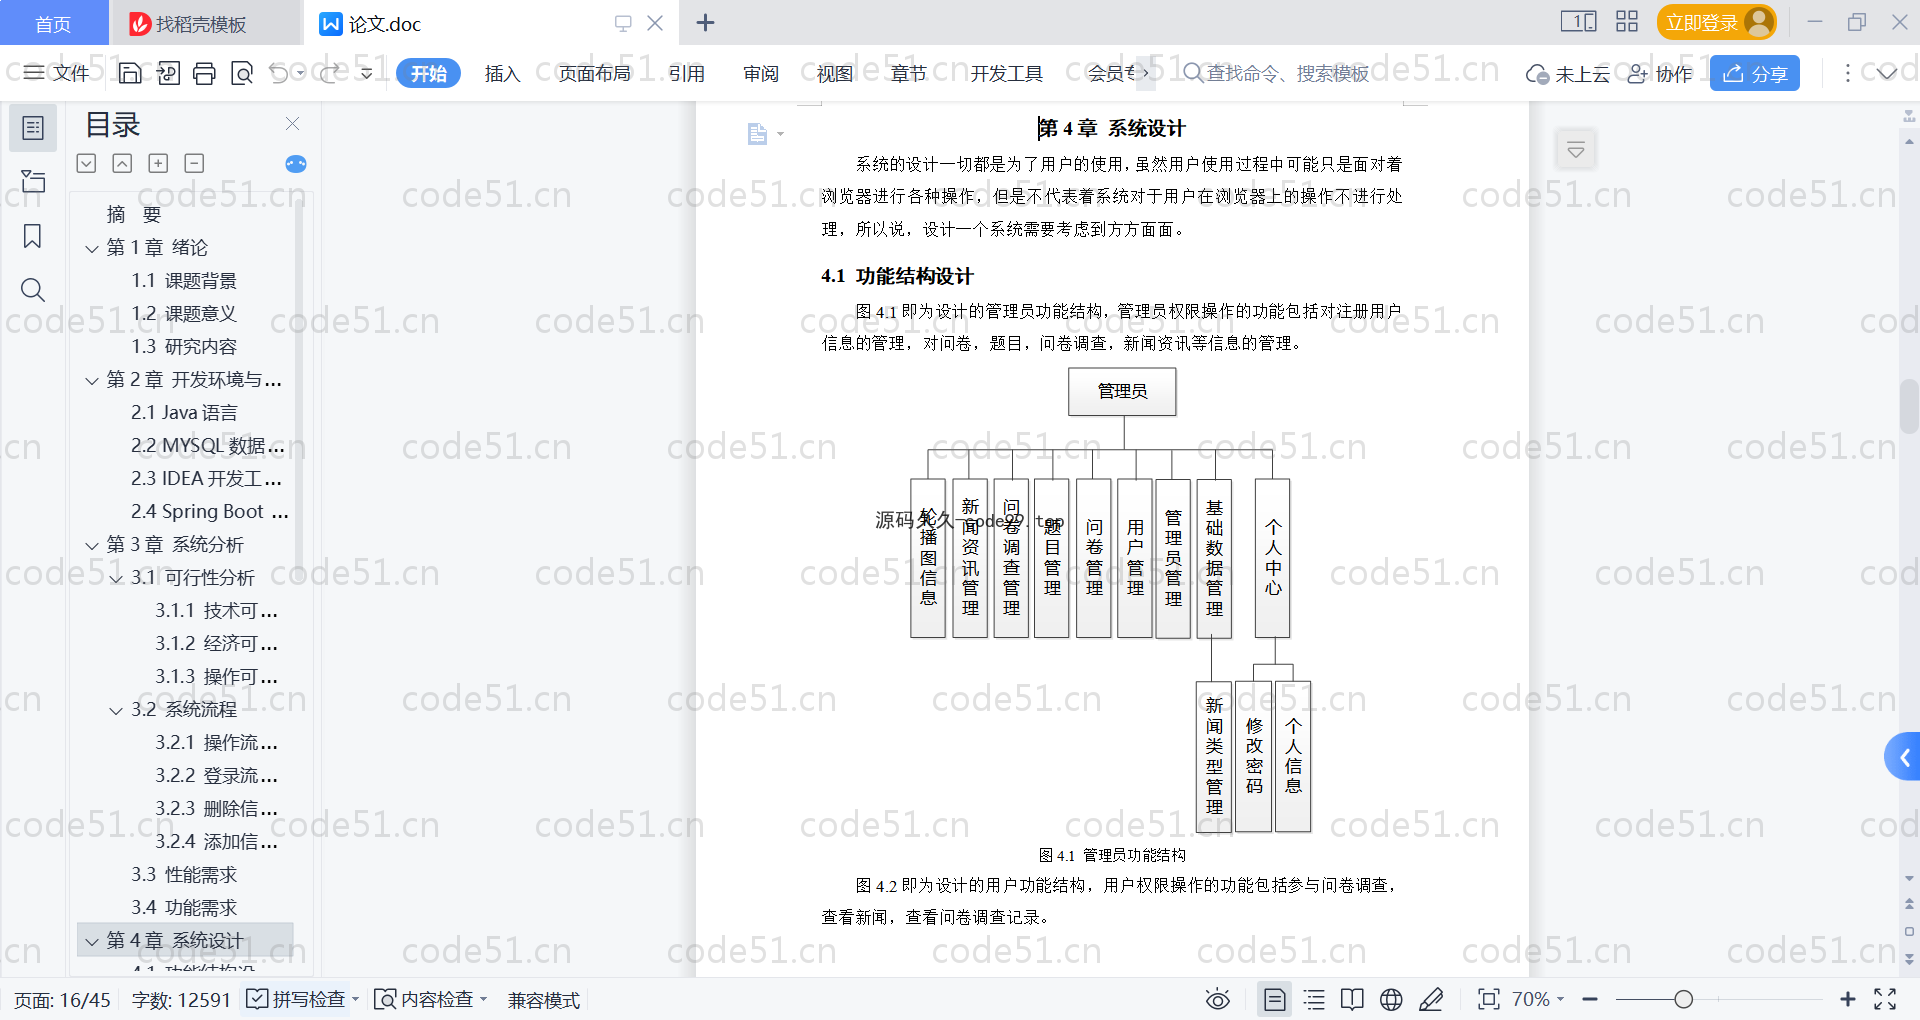Collapse the 3.1 可行性分析 outline node

point(116,578)
